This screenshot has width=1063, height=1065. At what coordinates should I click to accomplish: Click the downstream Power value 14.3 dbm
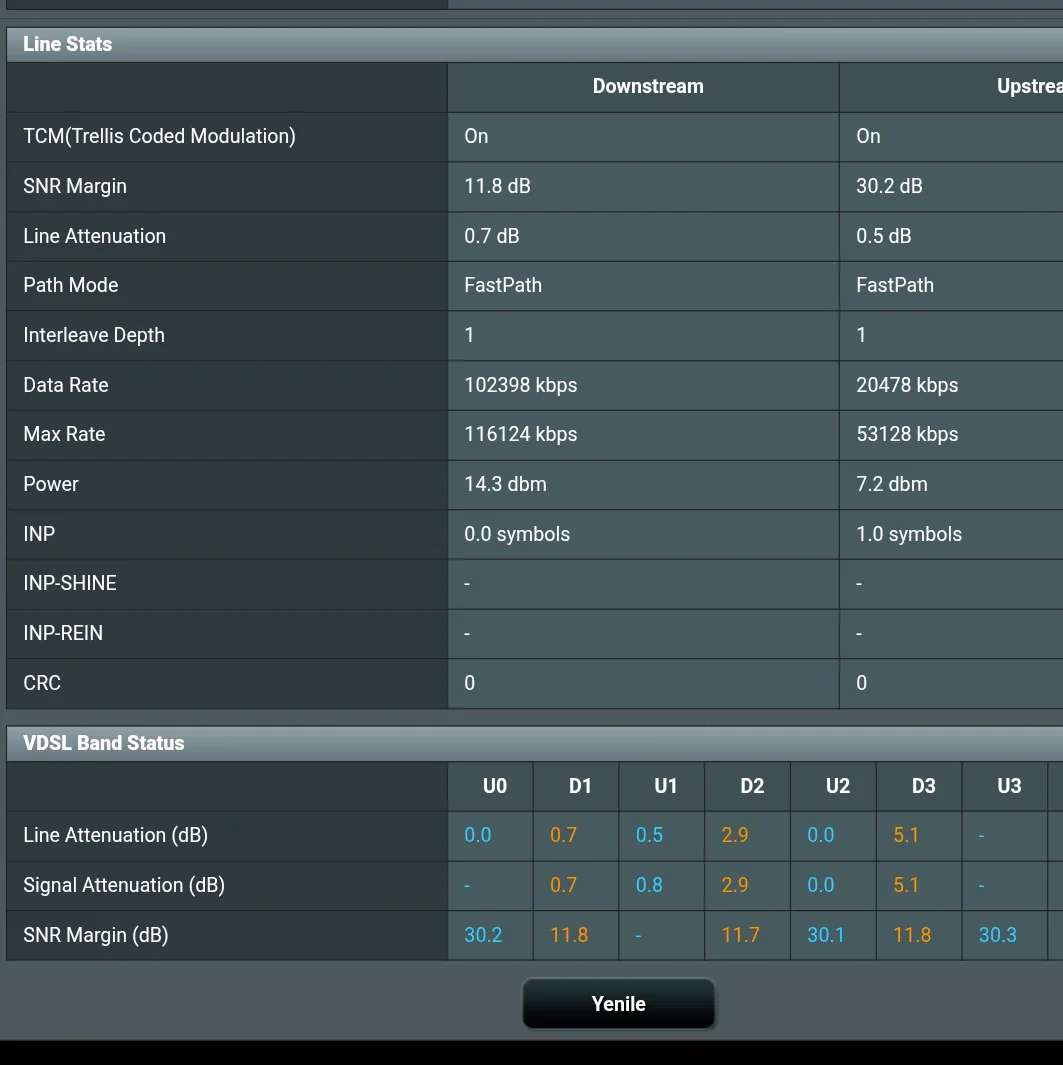click(x=505, y=484)
